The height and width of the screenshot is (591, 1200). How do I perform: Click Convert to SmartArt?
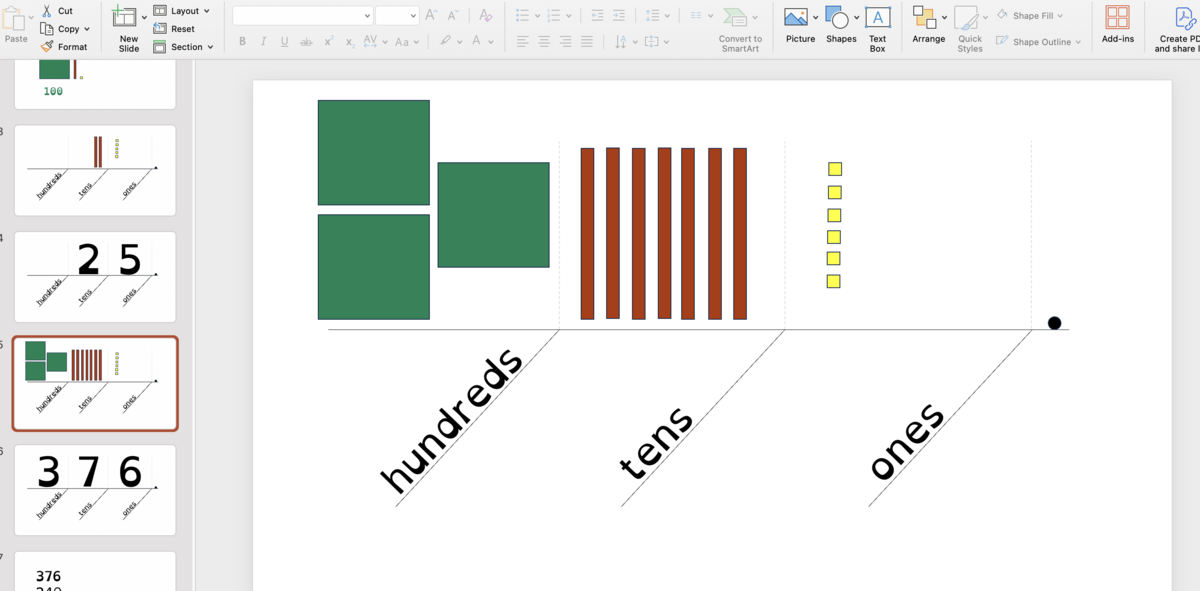[x=739, y=29]
